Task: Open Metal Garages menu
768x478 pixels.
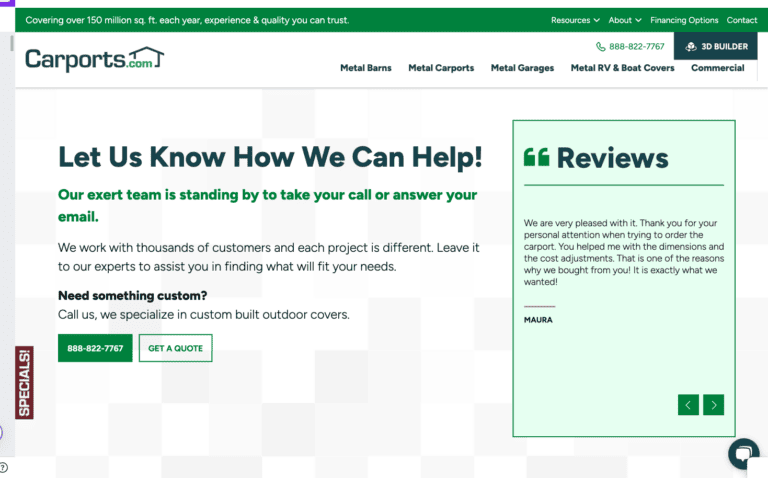Action: tap(522, 68)
